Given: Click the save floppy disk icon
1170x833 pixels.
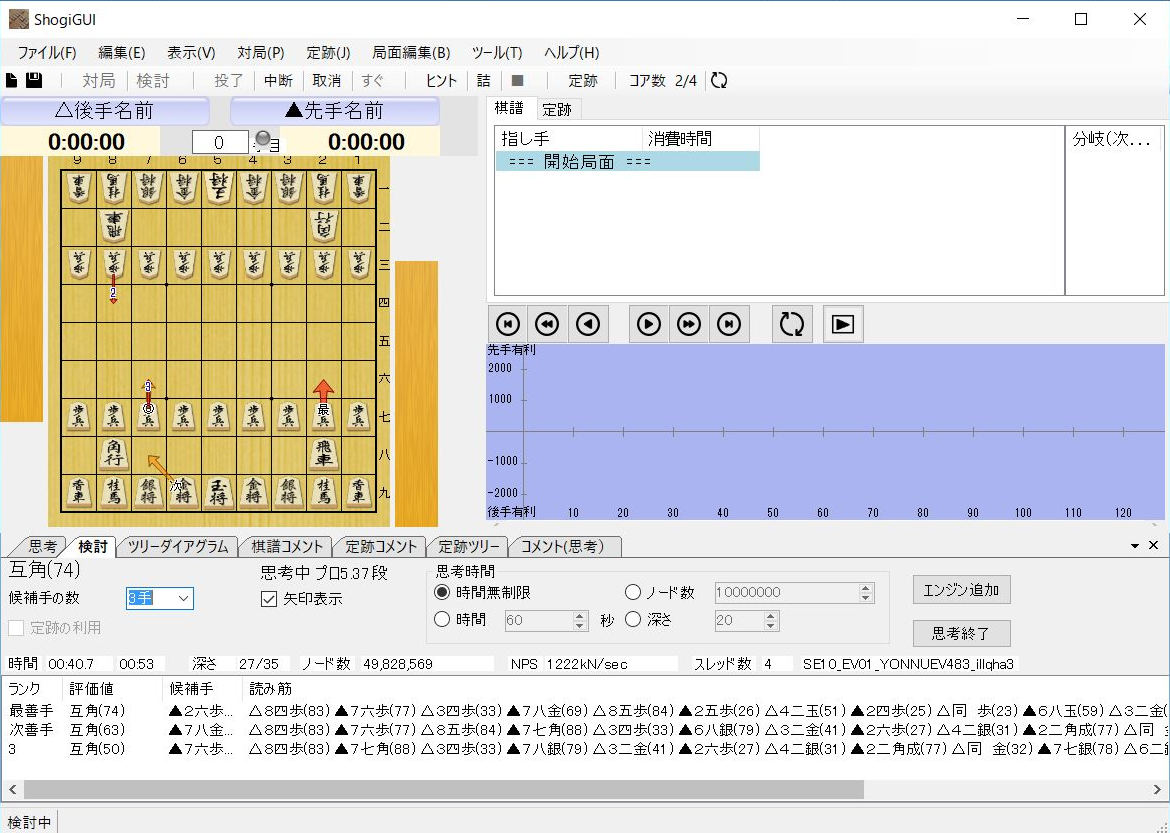Looking at the screenshot, I should [x=34, y=80].
